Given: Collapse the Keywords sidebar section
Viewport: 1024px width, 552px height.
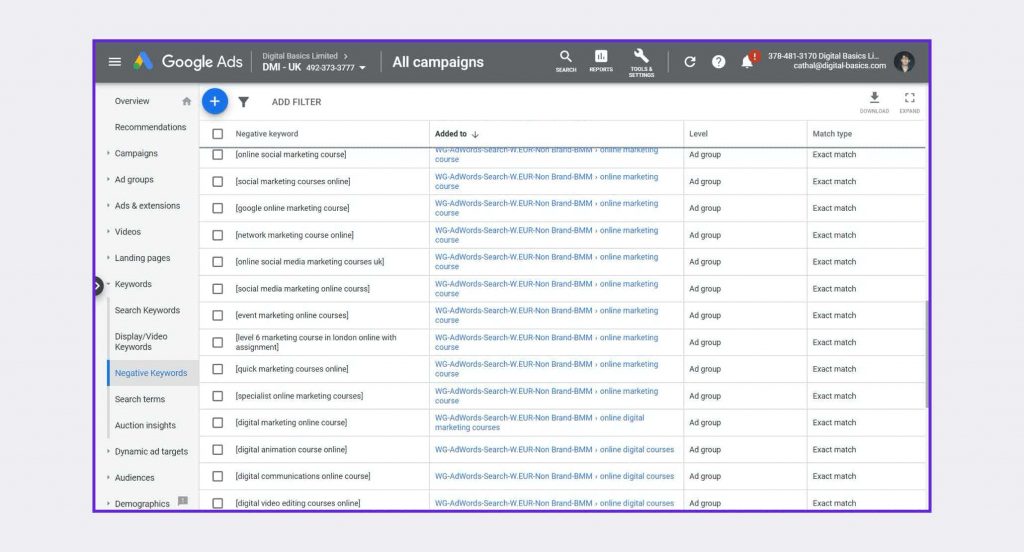Looking at the screenshot, I should pyautogui.click(x=108, y=284).
